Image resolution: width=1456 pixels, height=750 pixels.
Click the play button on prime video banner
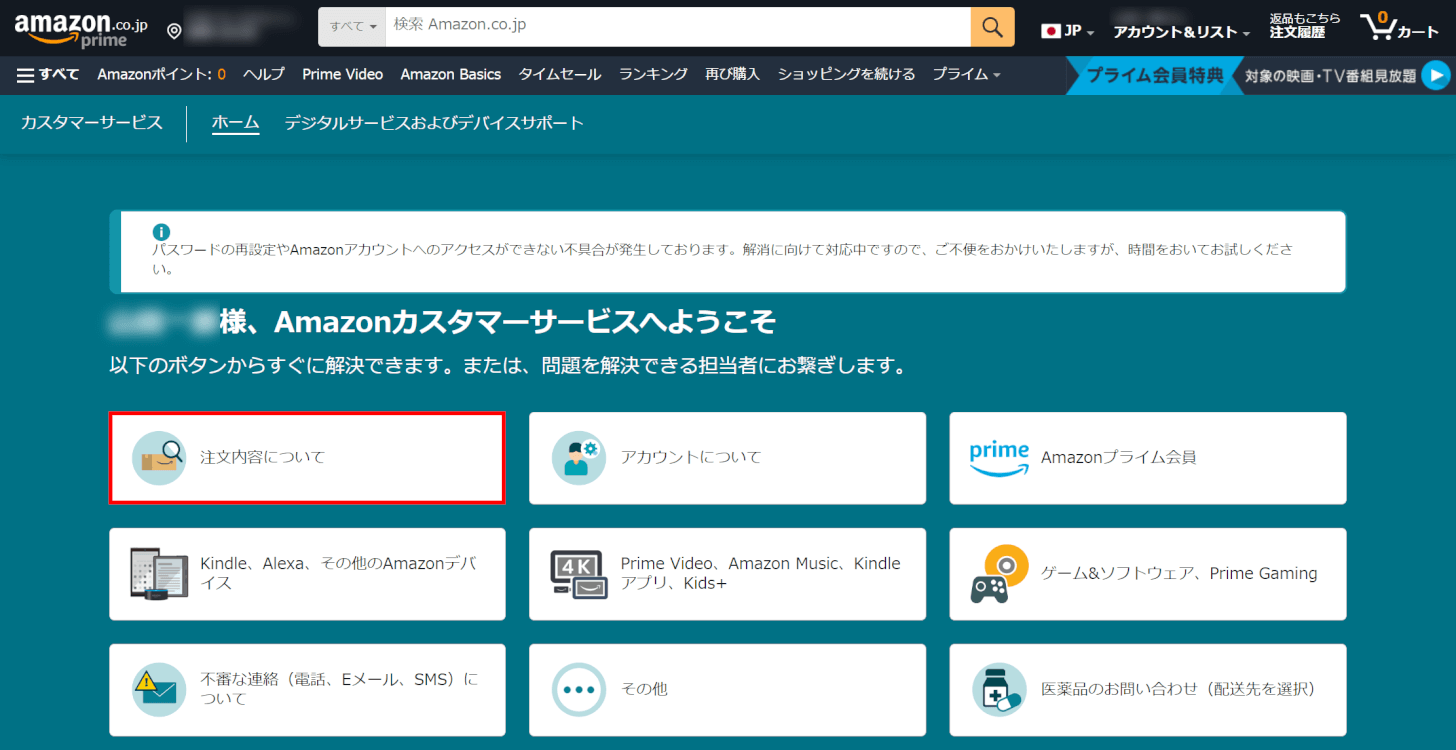coord(1434,75)
